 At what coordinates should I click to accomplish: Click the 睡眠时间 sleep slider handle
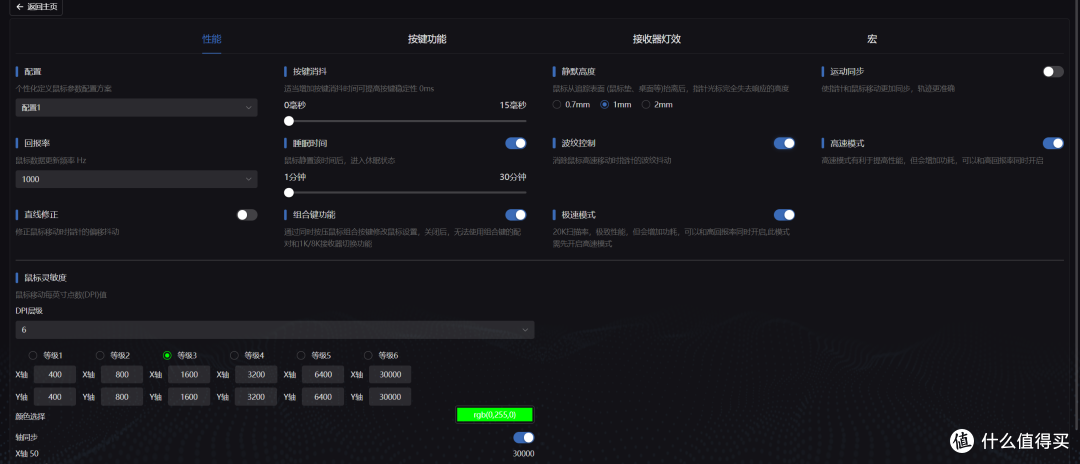(289, 192)
